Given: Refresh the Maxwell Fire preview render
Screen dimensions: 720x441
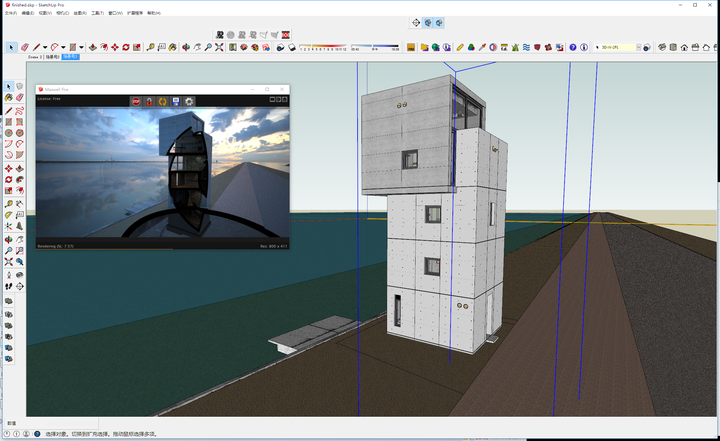Looking at the screenshot, I should click(162, 101).
